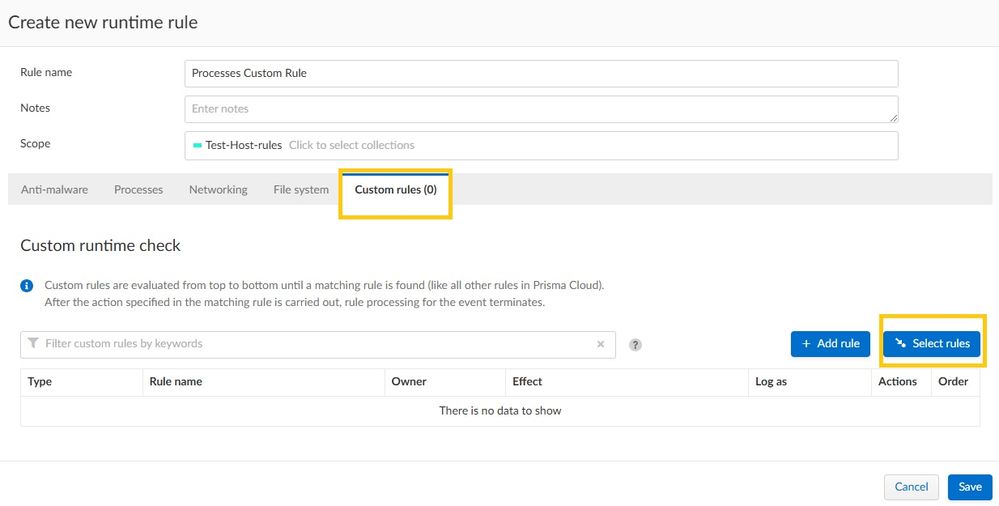Select the Custom rules (0) tab

(x=395, y=190)
